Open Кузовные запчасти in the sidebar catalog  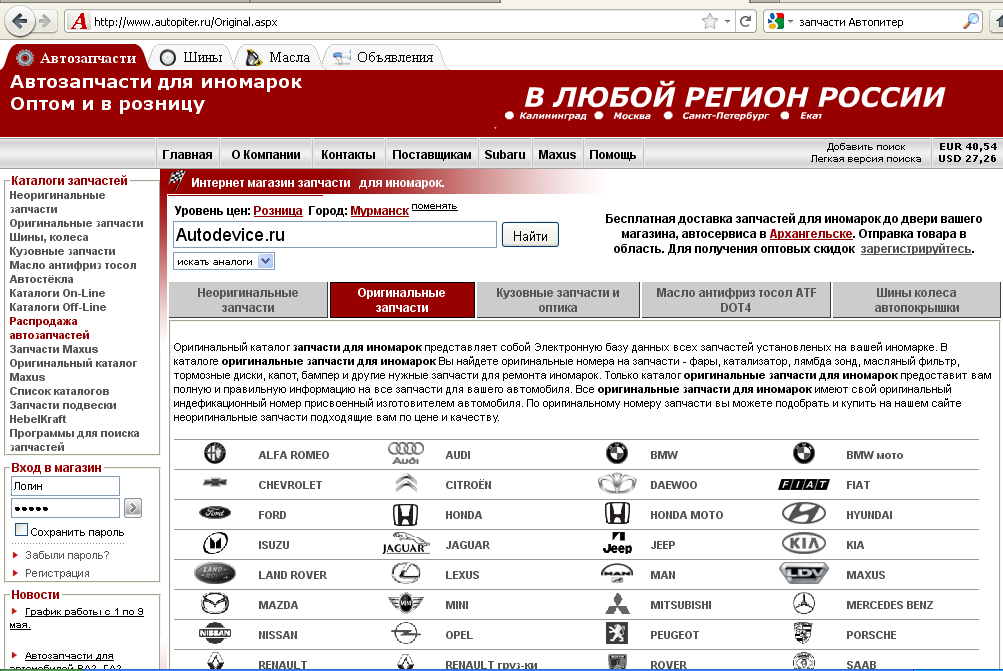point(62,251)
